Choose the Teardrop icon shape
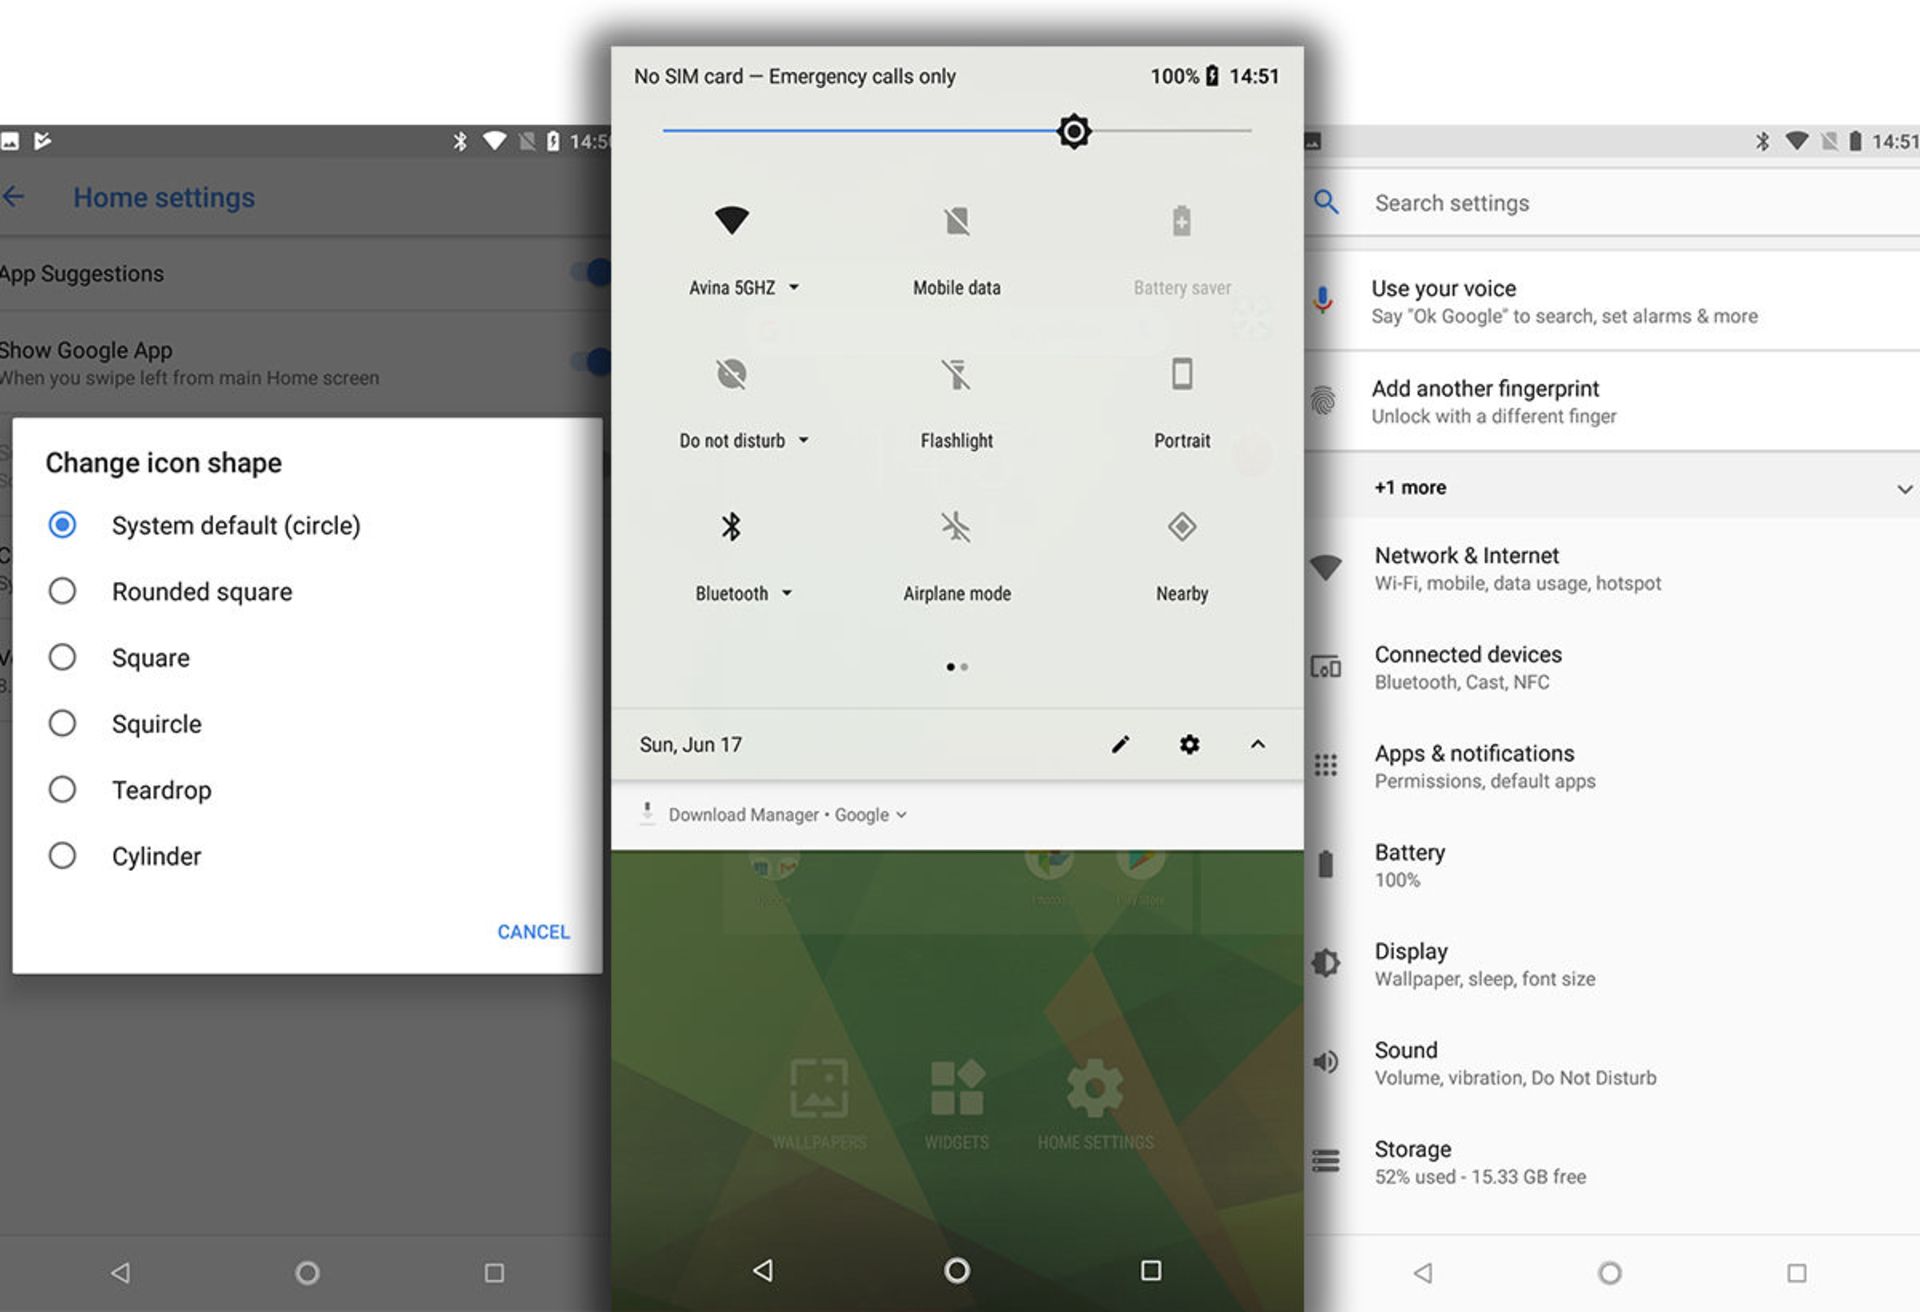 [x=62, y=790]
